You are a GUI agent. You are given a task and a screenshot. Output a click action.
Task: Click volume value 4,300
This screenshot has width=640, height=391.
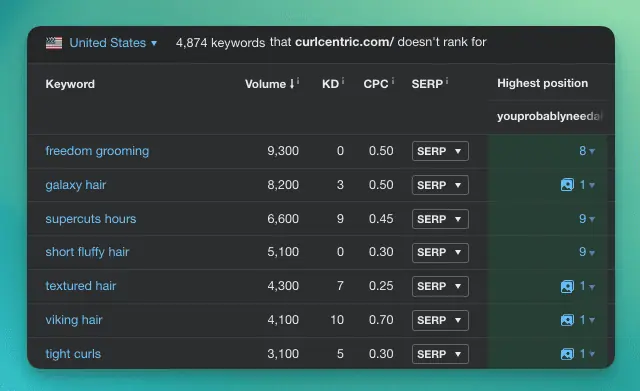283,286
